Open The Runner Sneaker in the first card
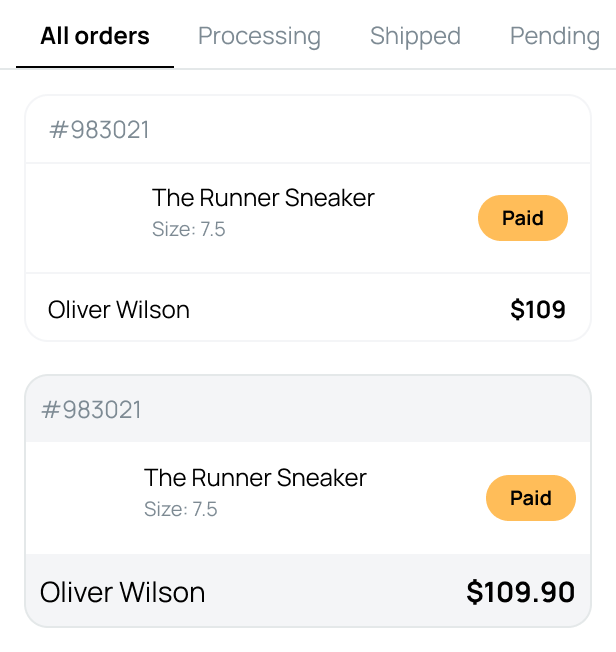 tap(263, 198)
